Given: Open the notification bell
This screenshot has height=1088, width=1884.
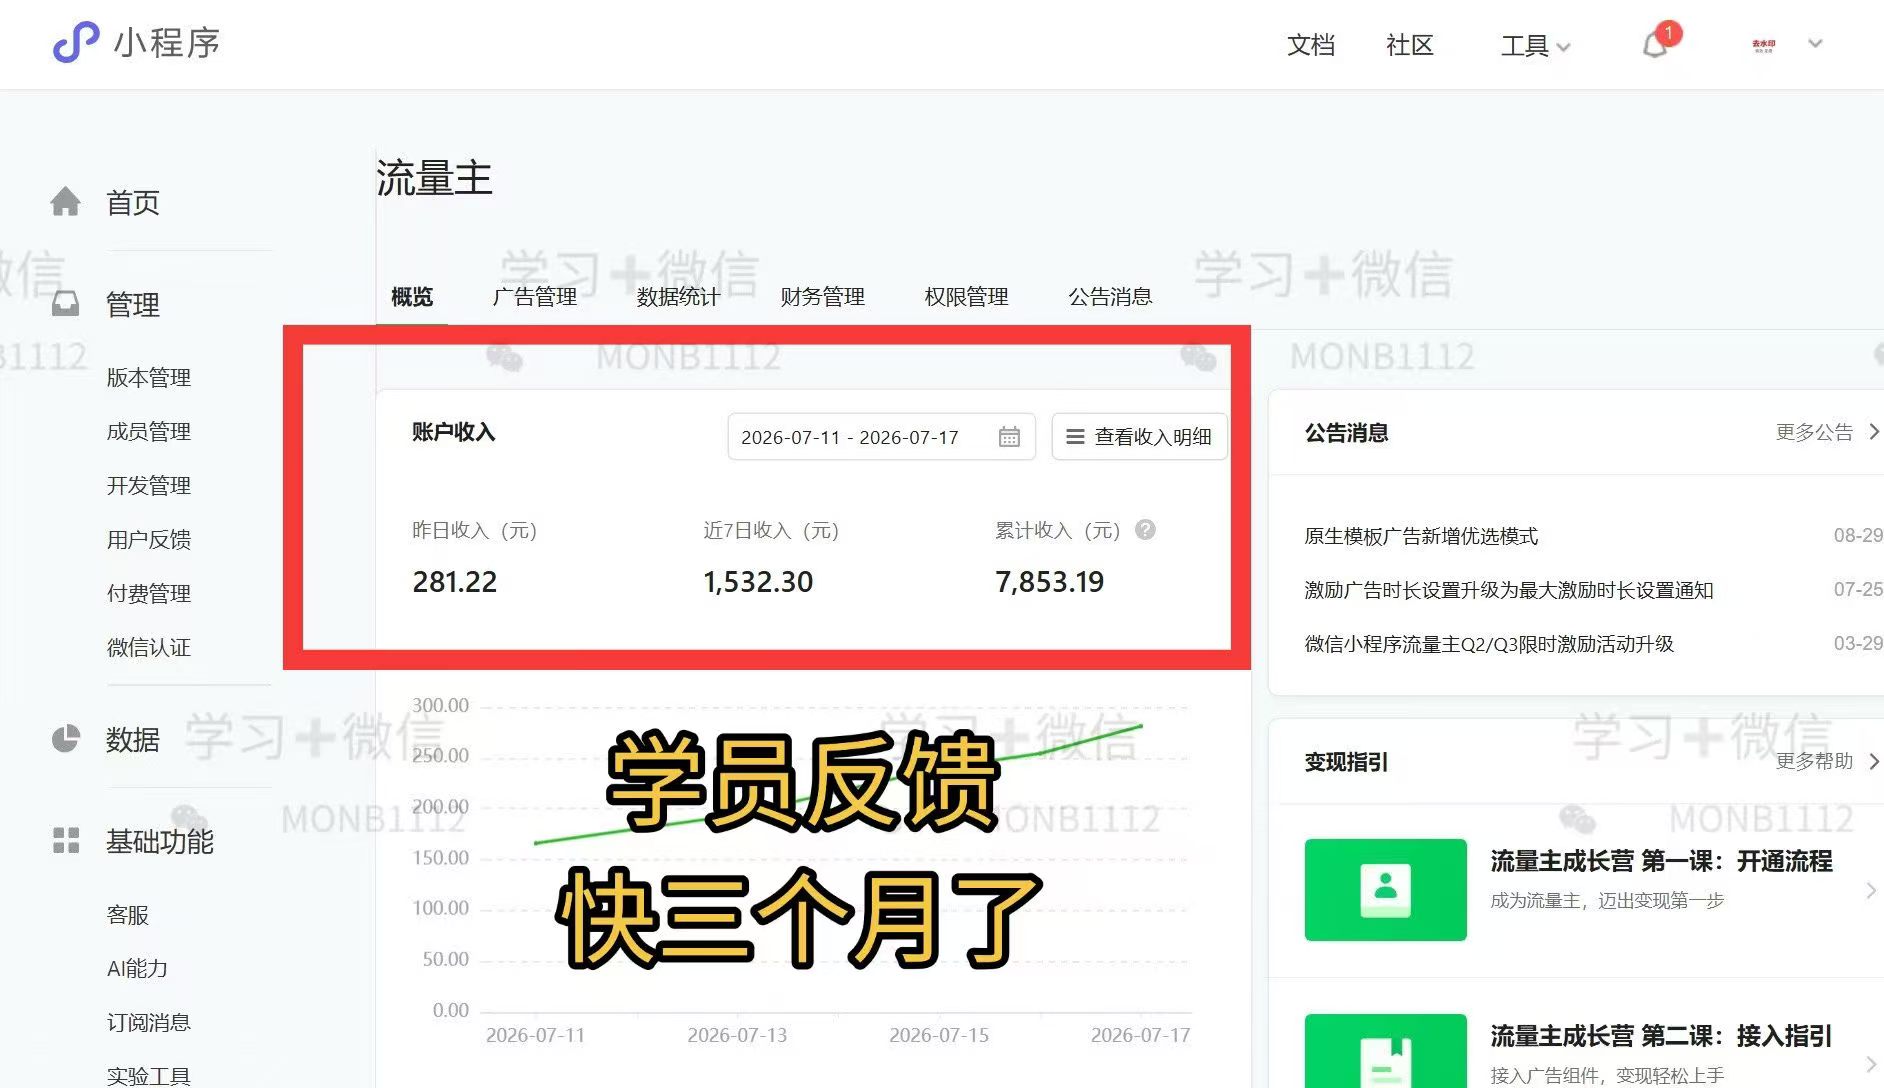Looking at the screenshot, I should point(1655,45).
